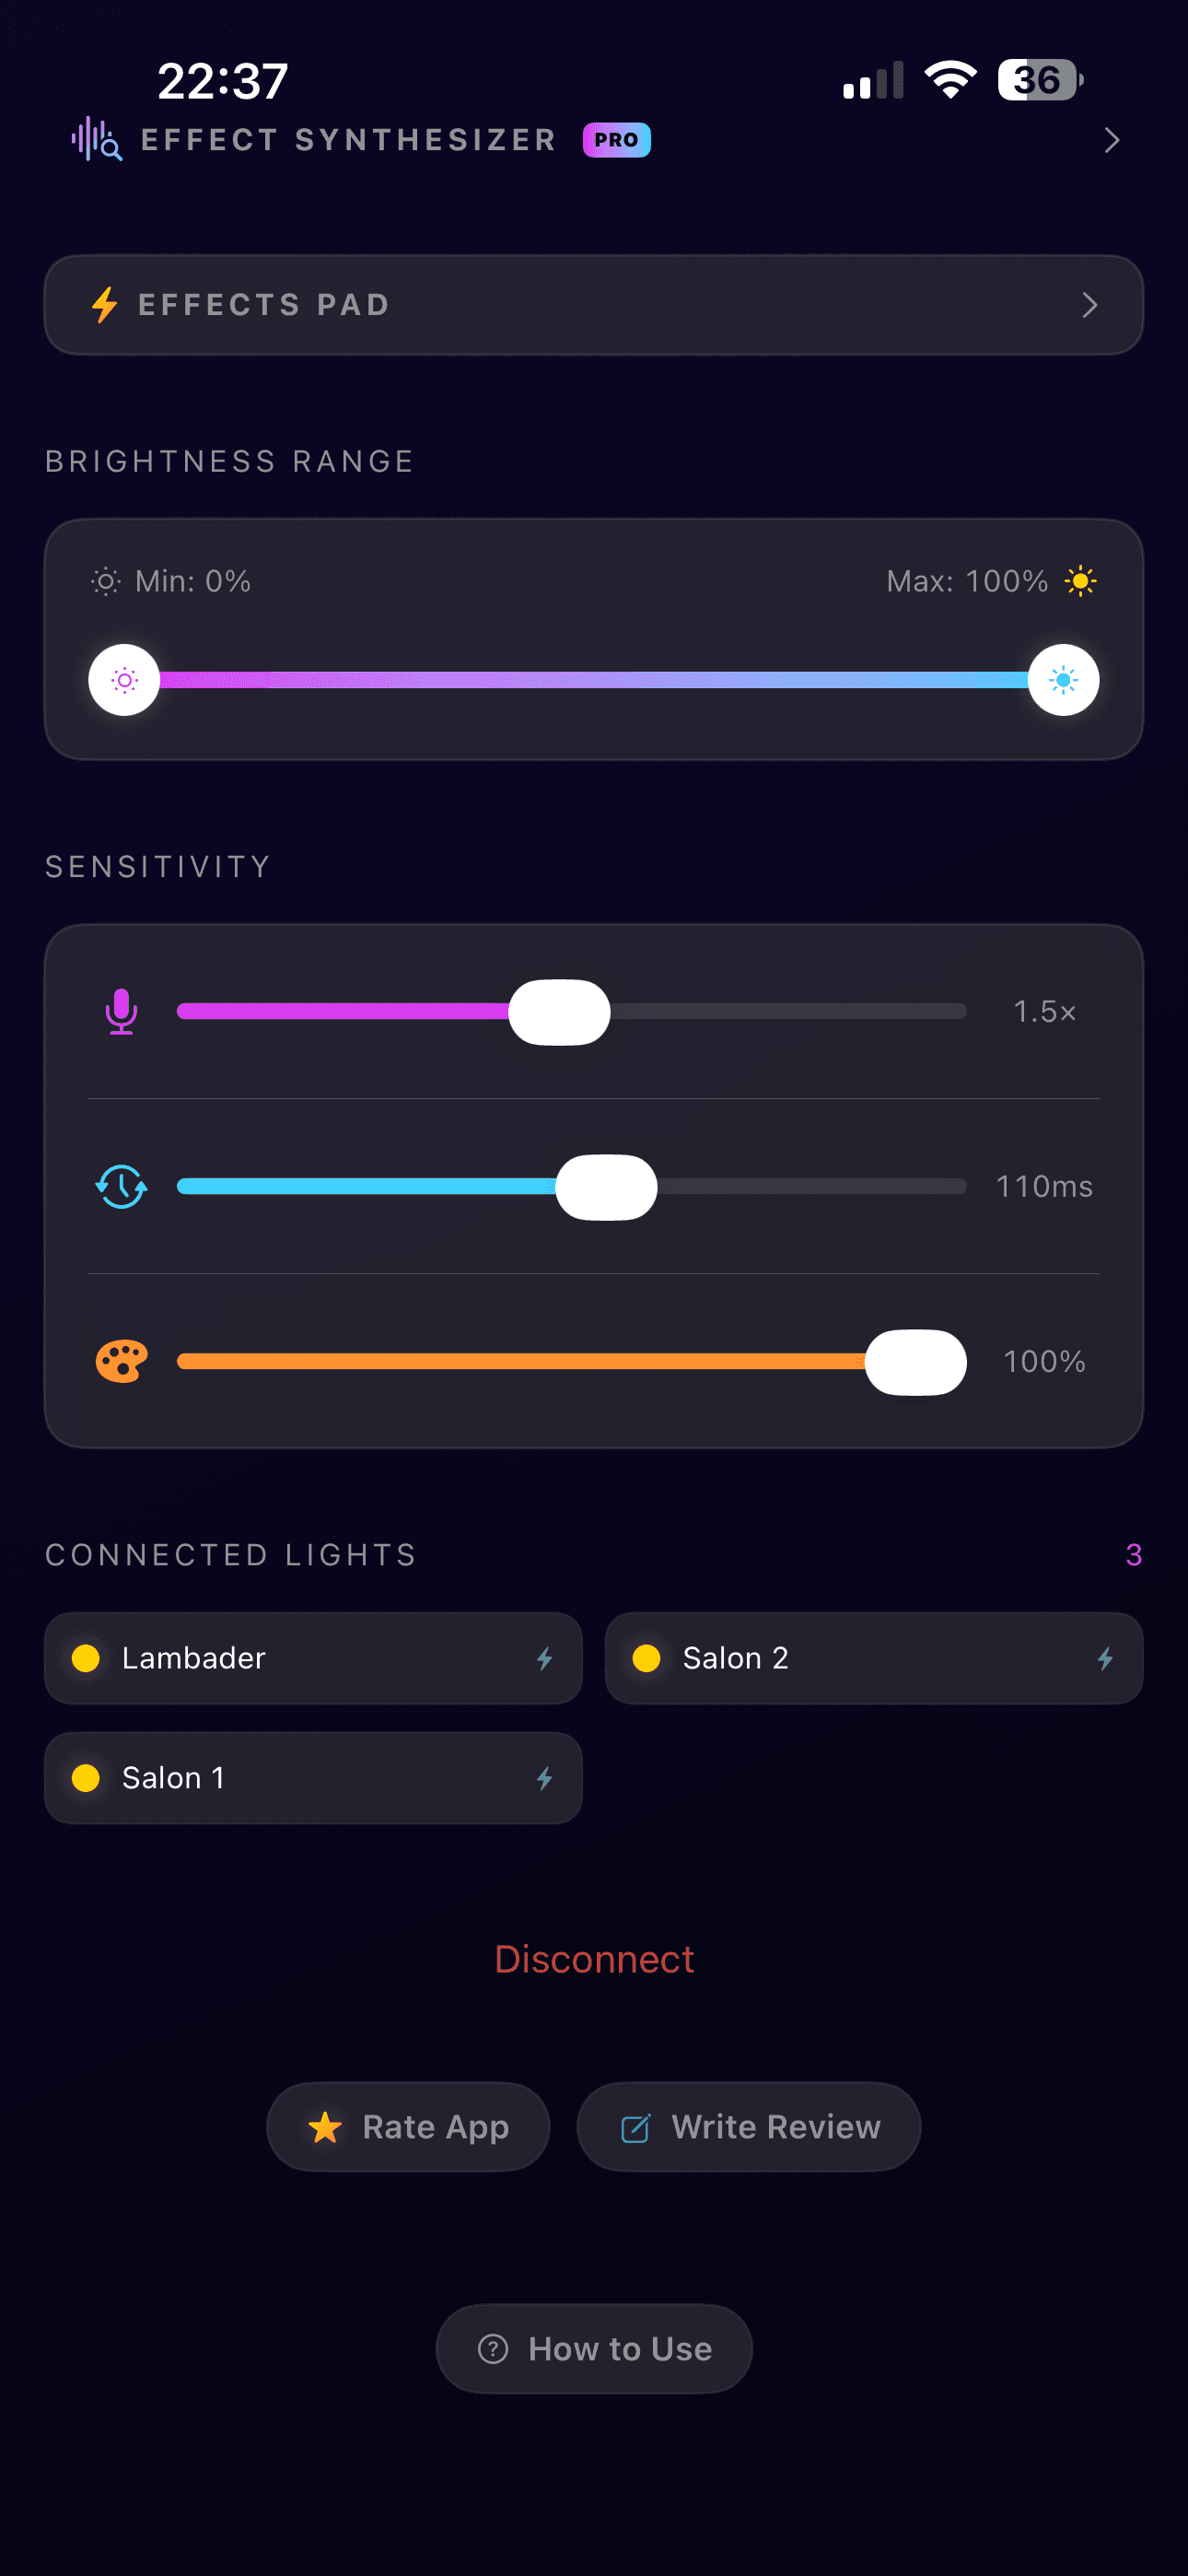Click the maximum brightness slider handle
This screenshot has height=2576, width=1188.
pos(1063,680)
